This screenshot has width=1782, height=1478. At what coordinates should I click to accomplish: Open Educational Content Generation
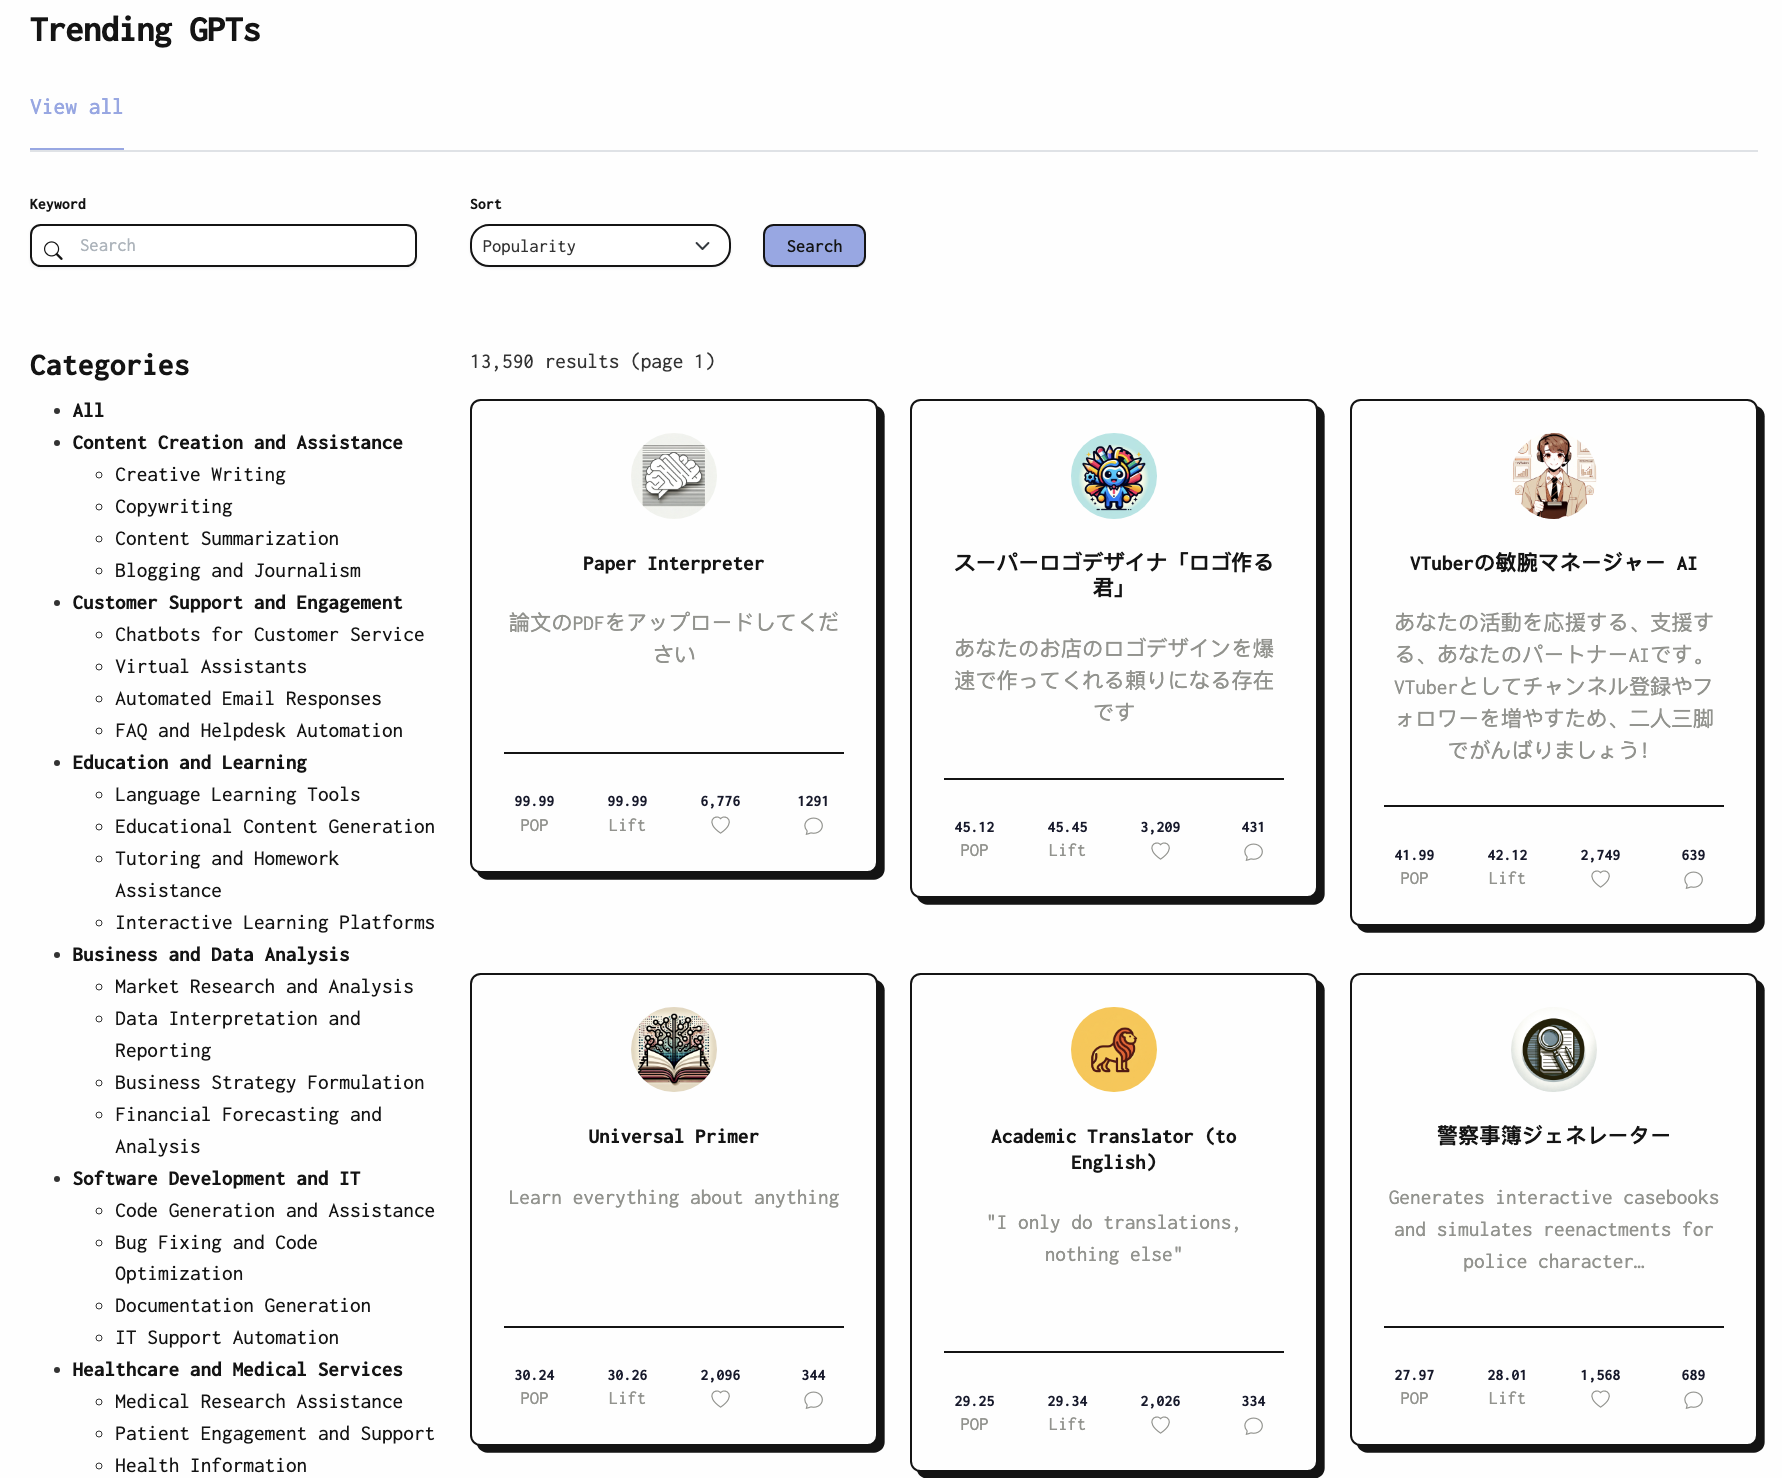[x=275, y=826]
